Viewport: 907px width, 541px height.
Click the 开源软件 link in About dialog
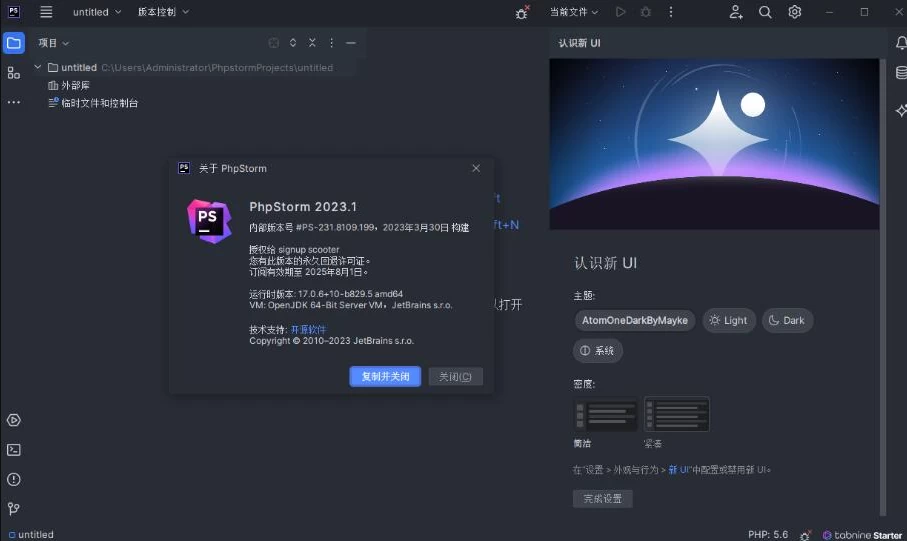[308, 329]
